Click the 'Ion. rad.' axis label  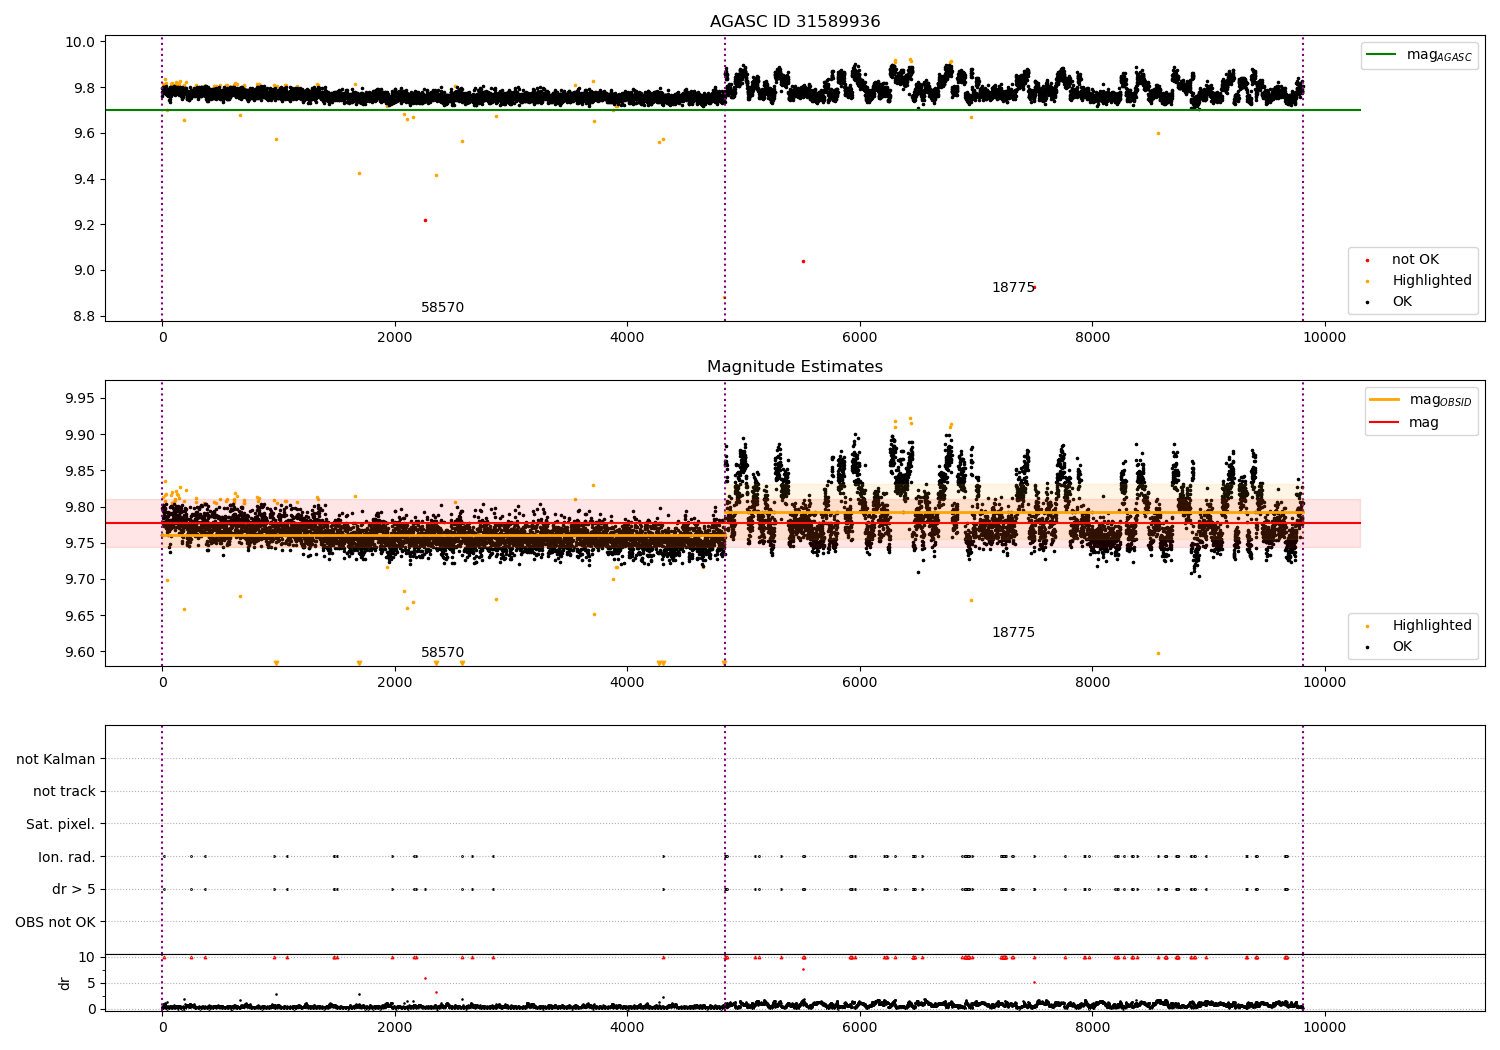tap(67, 857)
